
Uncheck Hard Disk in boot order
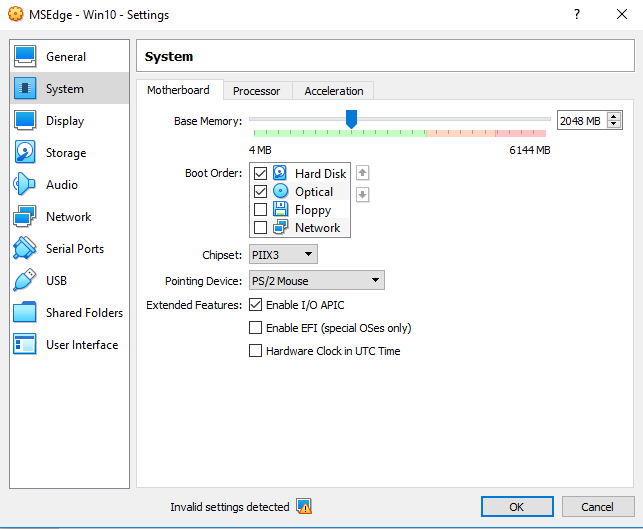pyautogui.click(x=260, y=173)
